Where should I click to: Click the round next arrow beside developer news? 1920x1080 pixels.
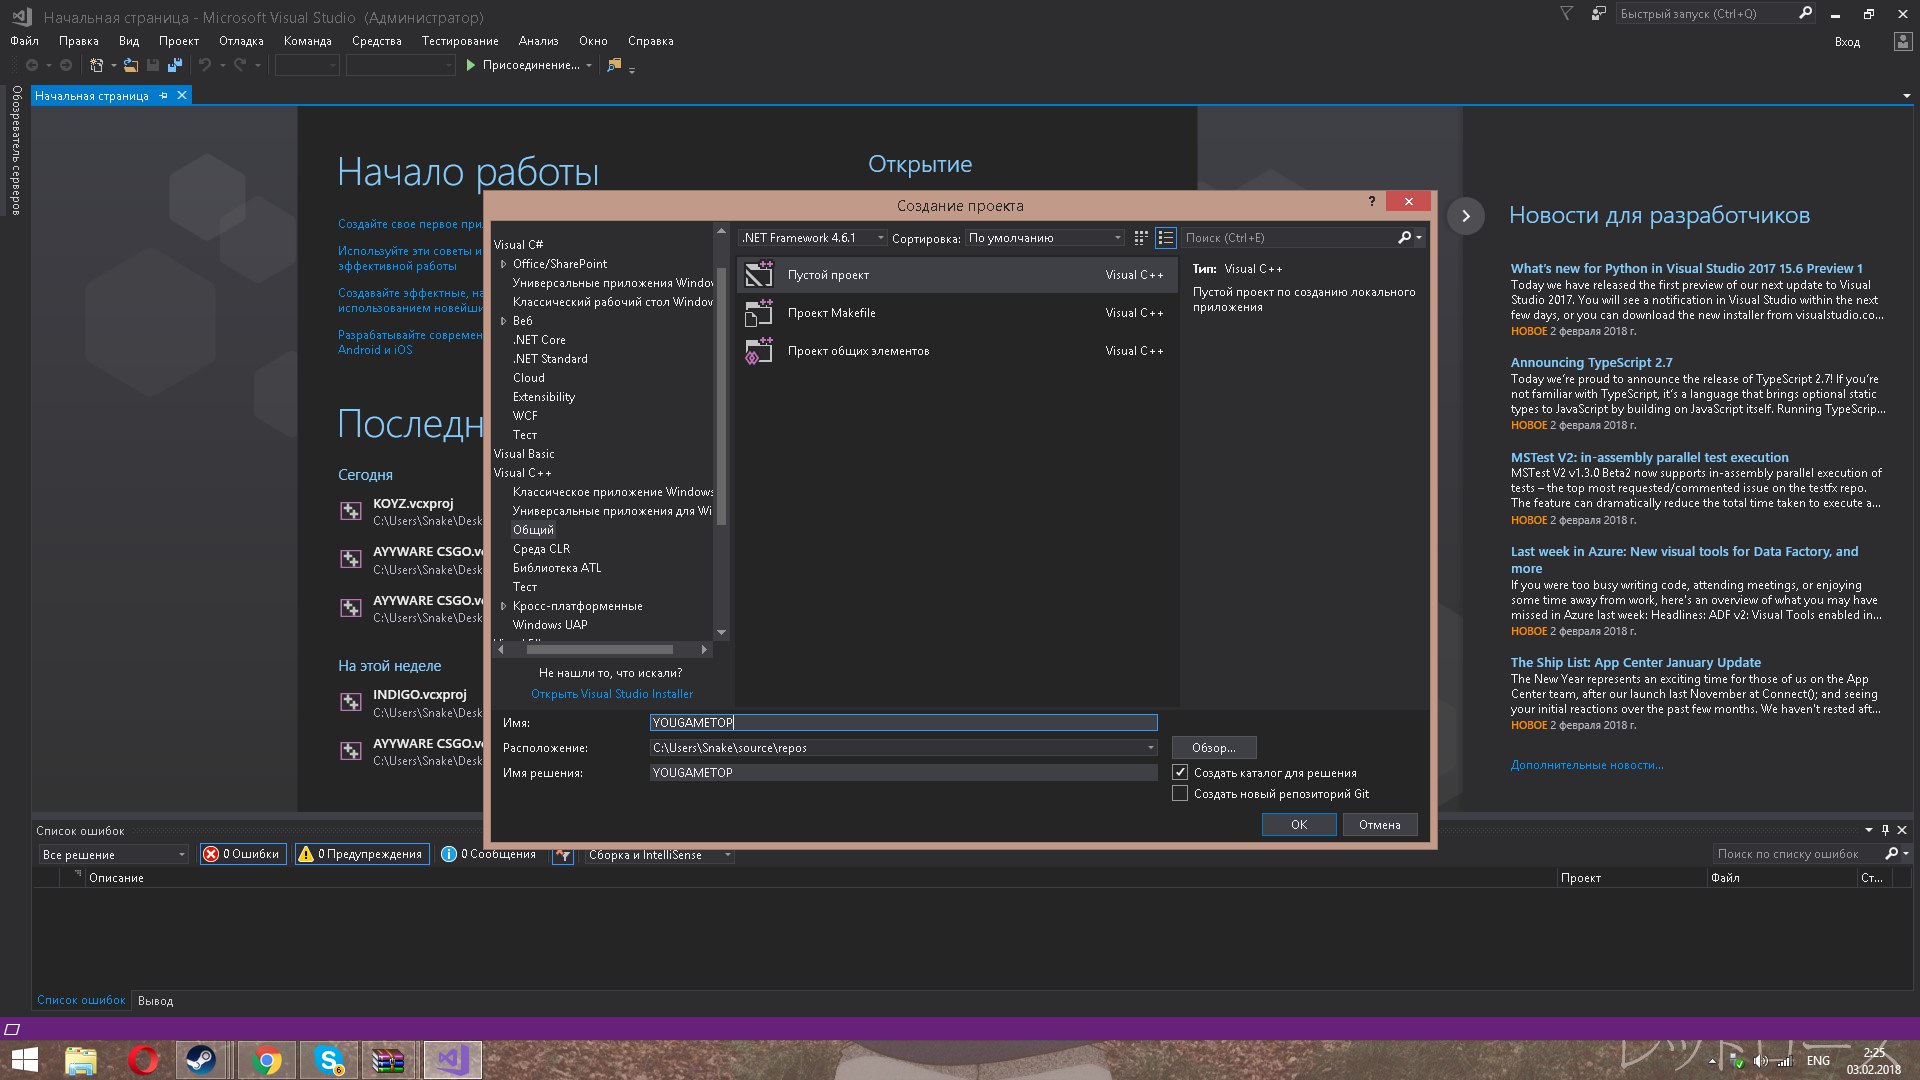pos(1465,216)
